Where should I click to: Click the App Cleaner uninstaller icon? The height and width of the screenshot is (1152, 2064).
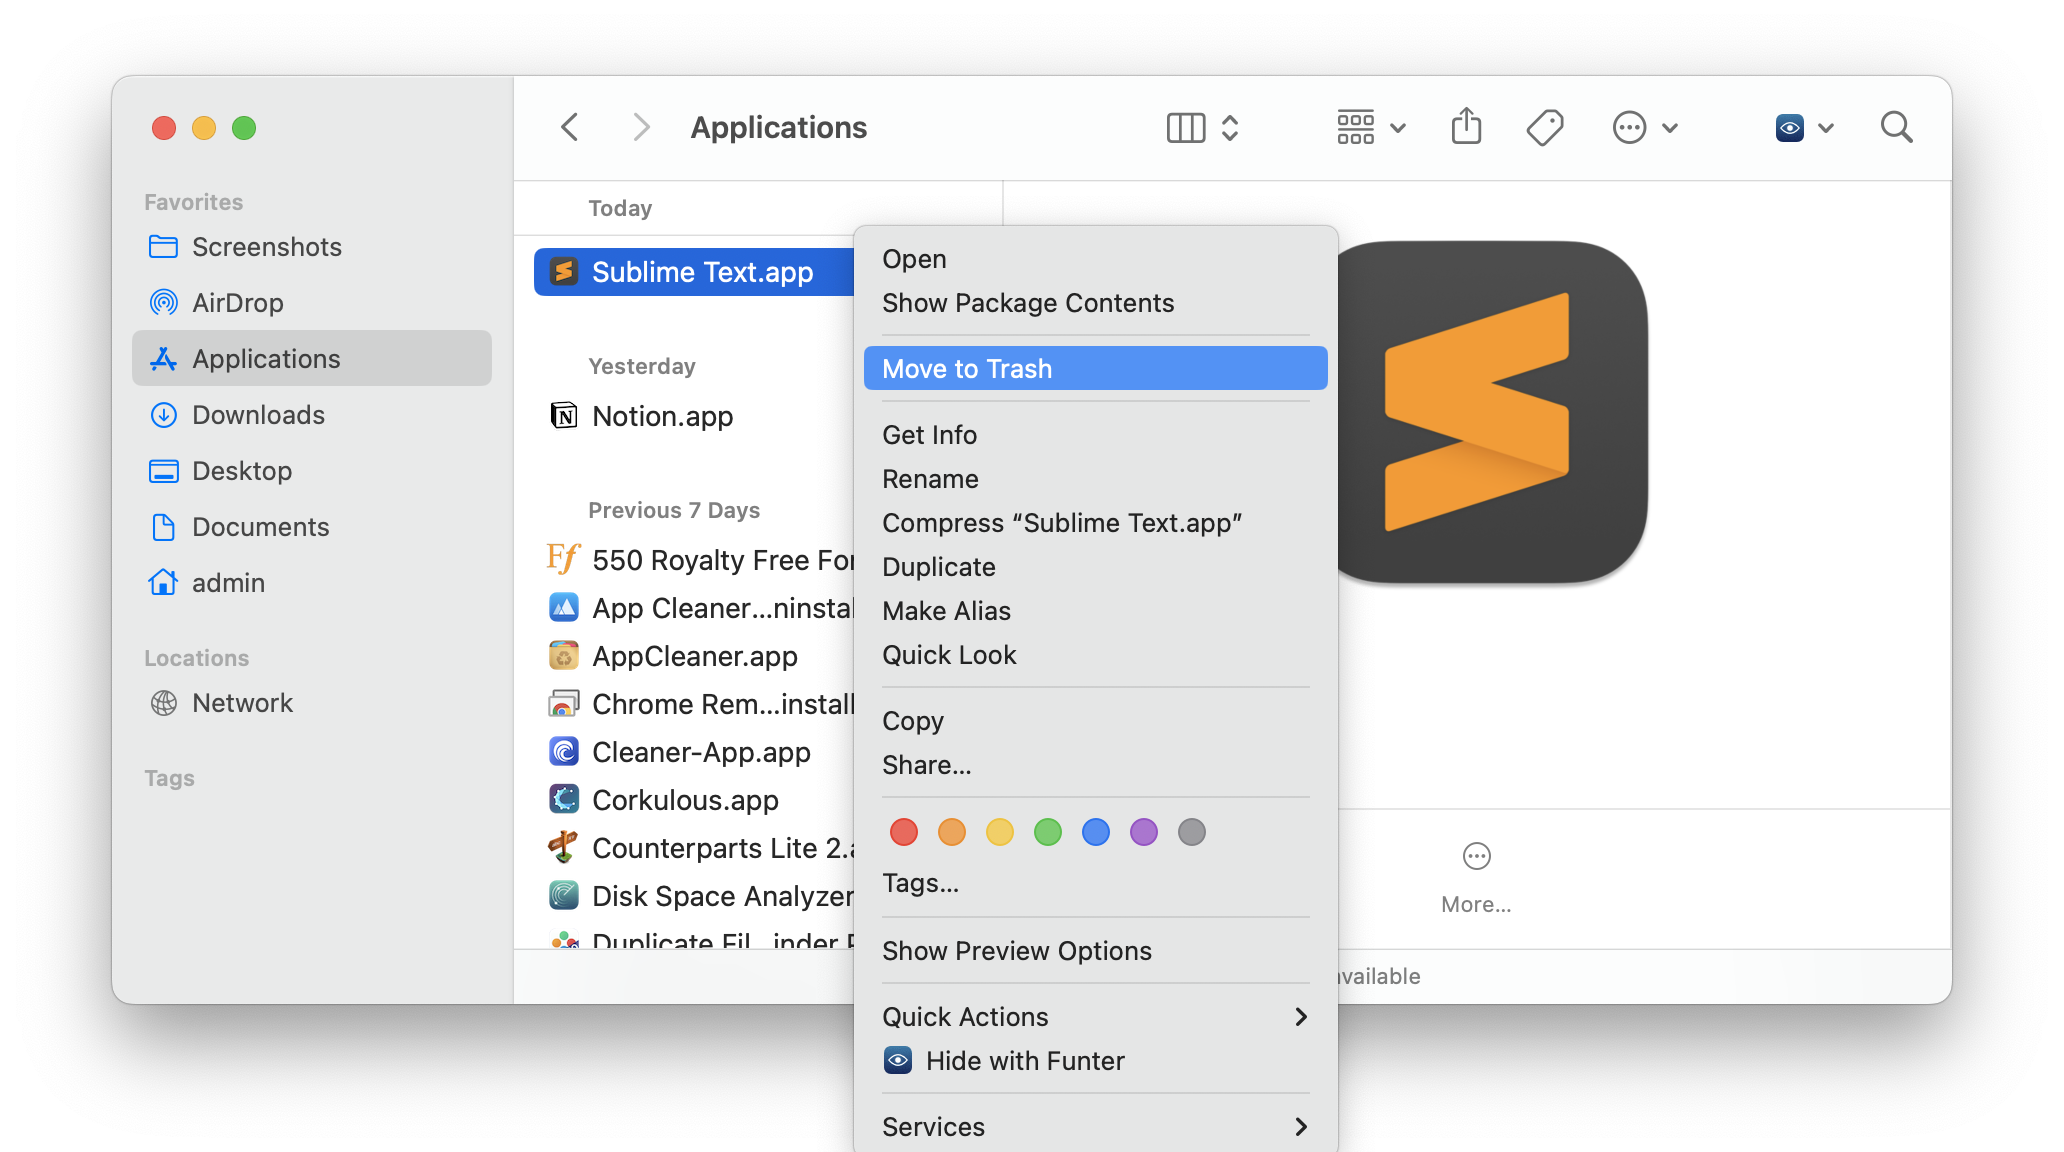coord(564,607)
